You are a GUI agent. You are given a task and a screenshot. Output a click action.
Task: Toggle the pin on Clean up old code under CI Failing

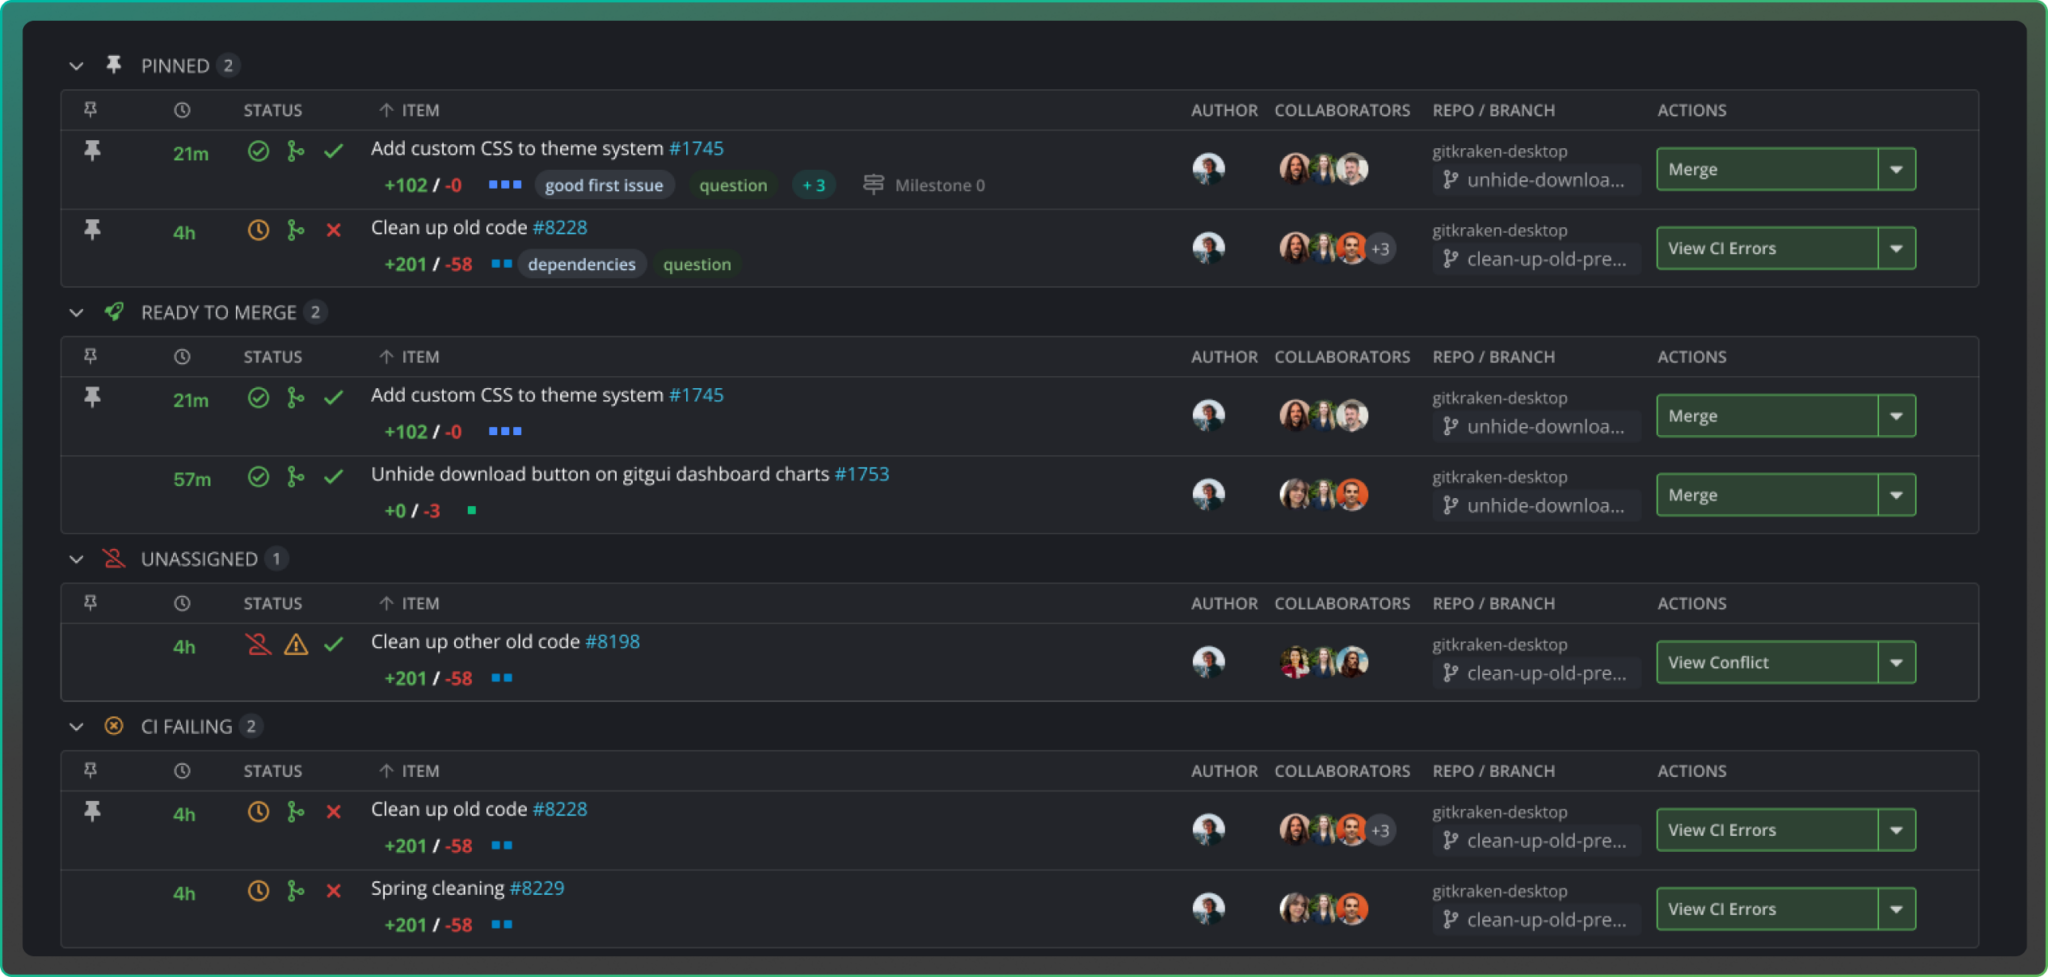click(92, 812)
